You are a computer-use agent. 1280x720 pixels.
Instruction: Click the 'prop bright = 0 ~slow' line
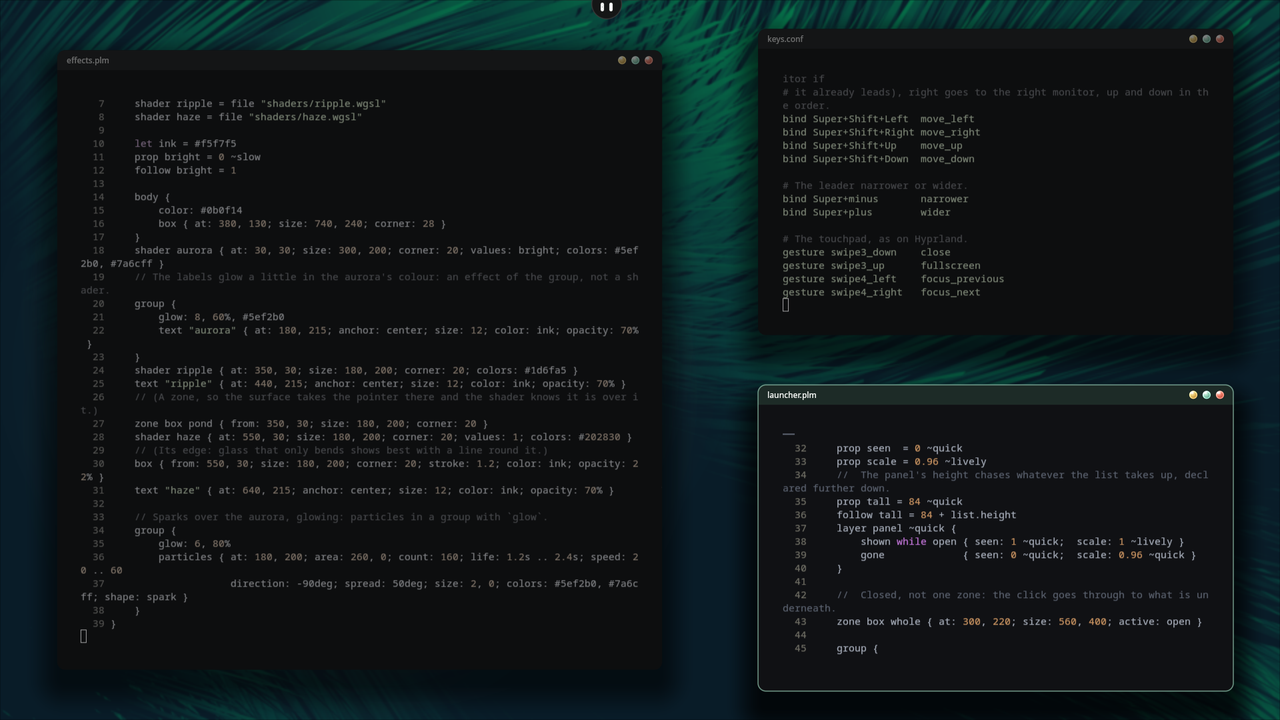pyautogui.click(x=198, y=157)
